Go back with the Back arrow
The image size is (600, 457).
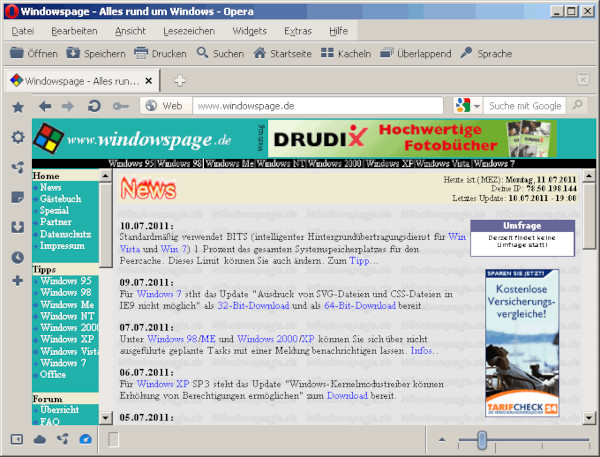[x=45, y=106]
